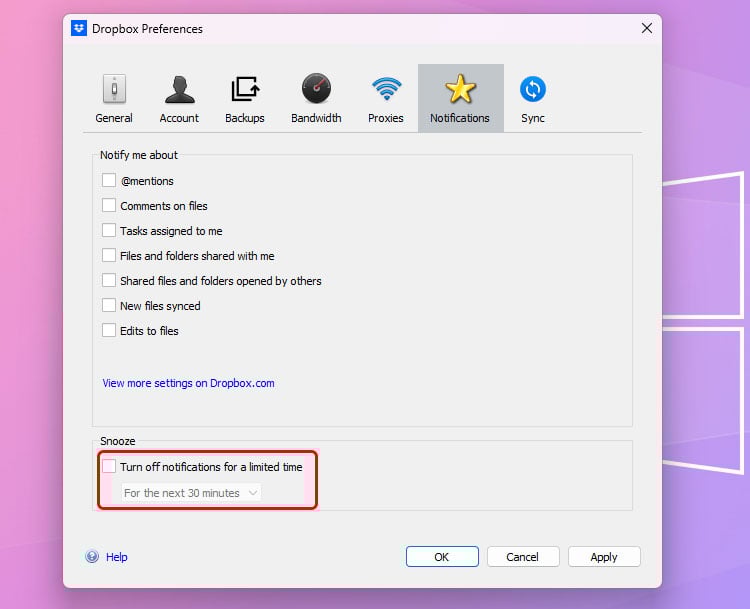Viewport: 750px width, 609px height.
Task: Switch to the General tab label
Action: (114, 118)
